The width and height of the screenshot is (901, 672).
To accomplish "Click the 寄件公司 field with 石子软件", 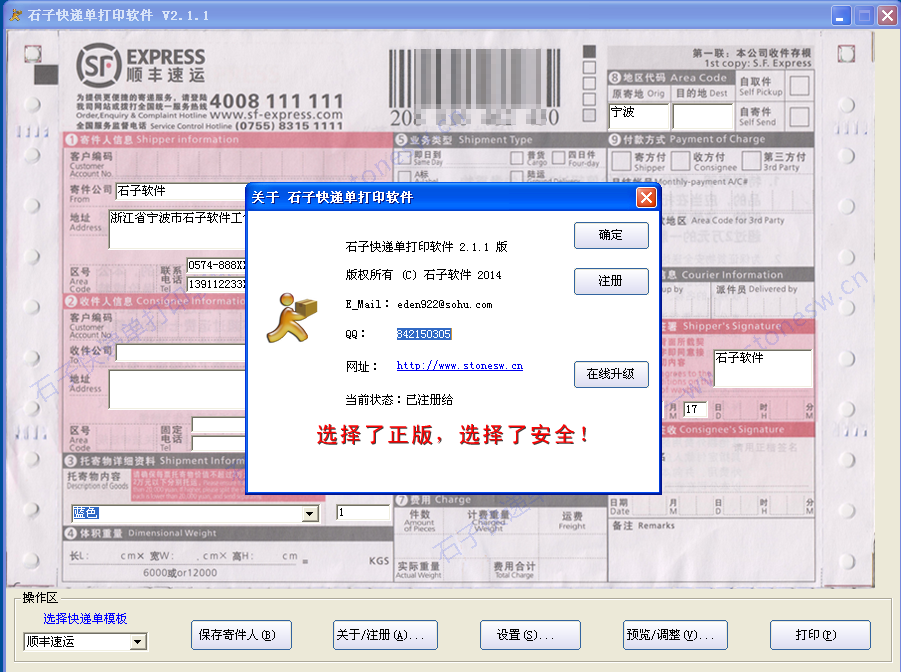I will pyautogui.click(x=181, y=191).
